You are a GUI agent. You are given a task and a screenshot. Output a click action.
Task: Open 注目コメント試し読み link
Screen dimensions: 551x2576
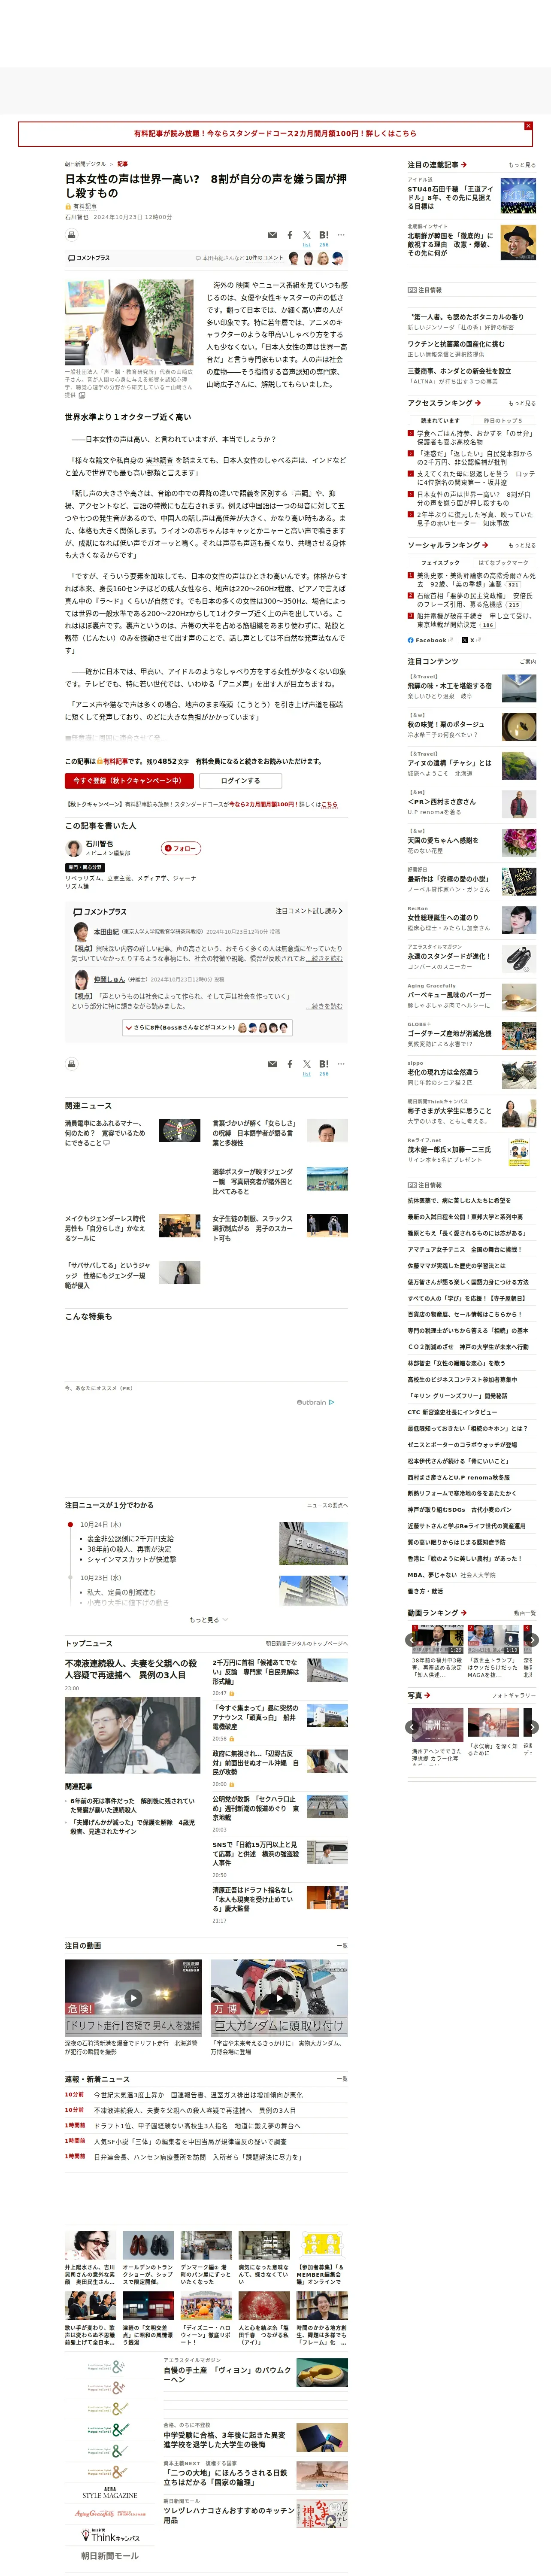[x=309, y=911]
